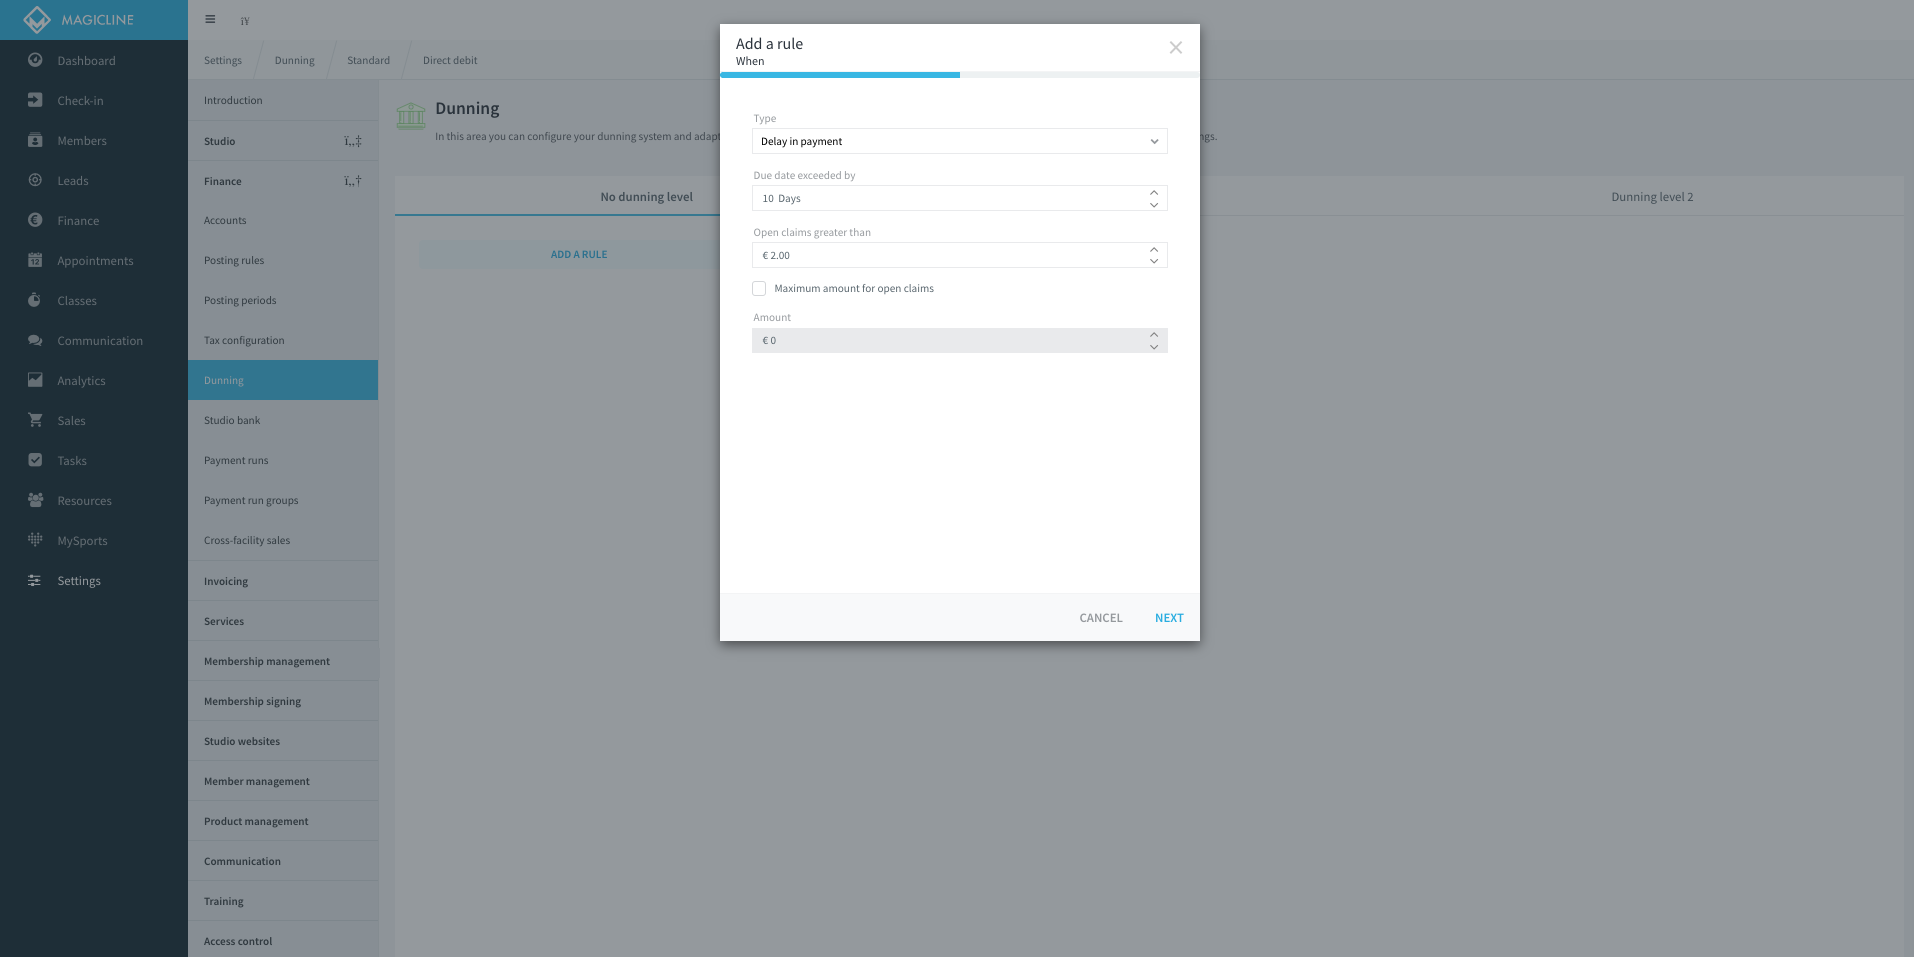This screenshot has height=957, width=1914.
Task: Click the blue wizard progress bar
Action: [x=840, y=75]
